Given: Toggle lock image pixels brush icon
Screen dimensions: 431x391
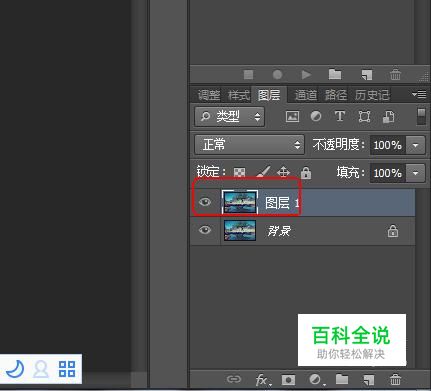Looking at the screenshot, I should [263, 172].
